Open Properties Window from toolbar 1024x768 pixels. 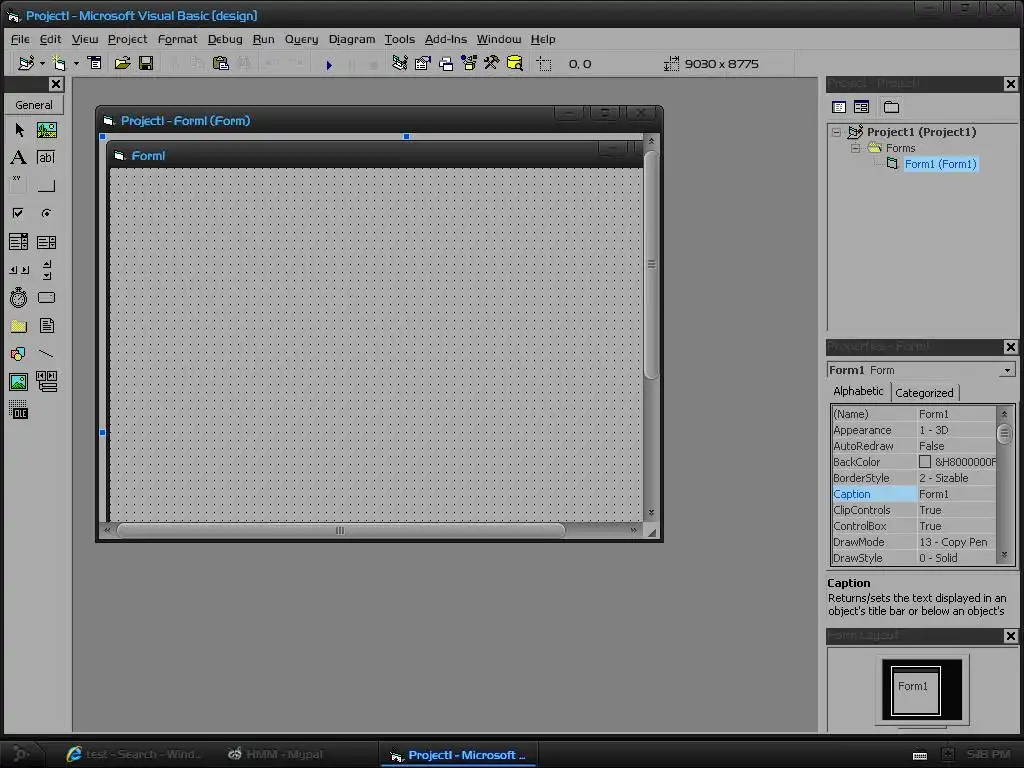(423, 63)
